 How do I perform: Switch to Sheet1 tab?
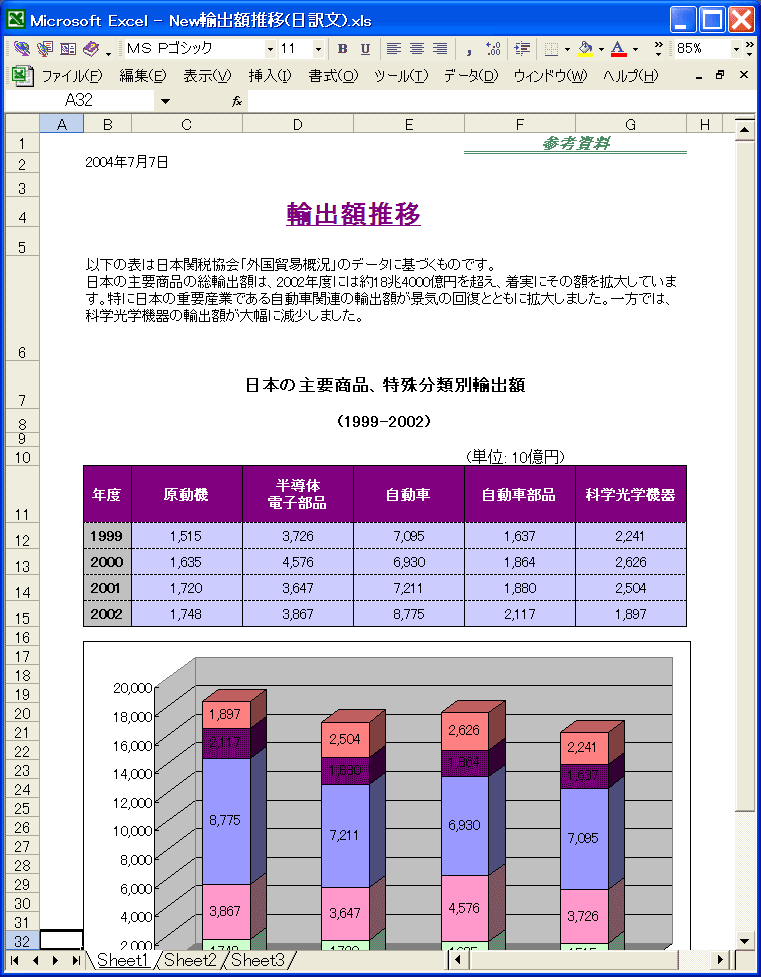pyautogui.click(x=123, y=960)
